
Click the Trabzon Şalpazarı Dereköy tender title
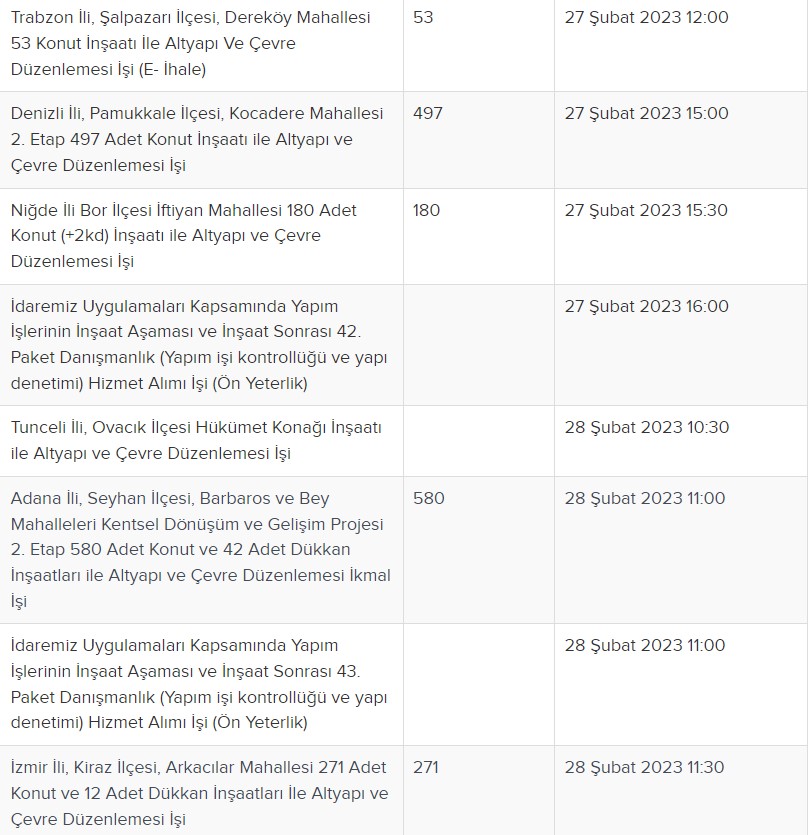pyautogui.click(x=190, y=44)
